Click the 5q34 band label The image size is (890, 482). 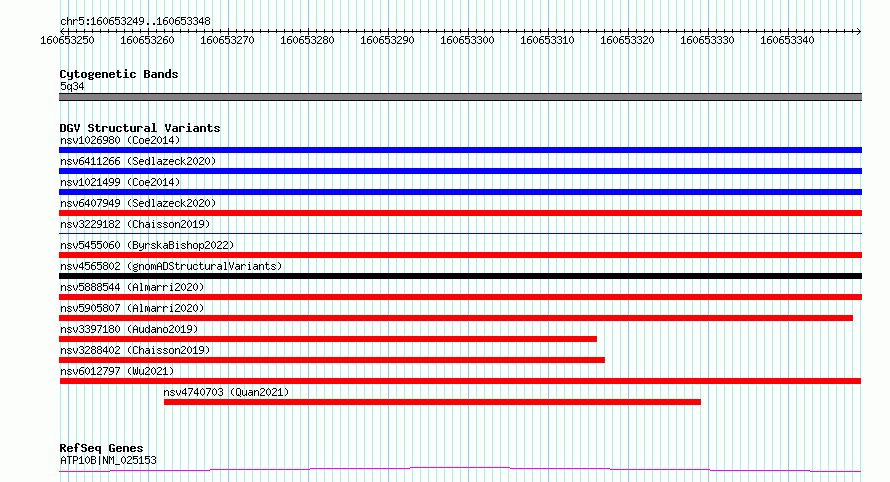[72, 86]
